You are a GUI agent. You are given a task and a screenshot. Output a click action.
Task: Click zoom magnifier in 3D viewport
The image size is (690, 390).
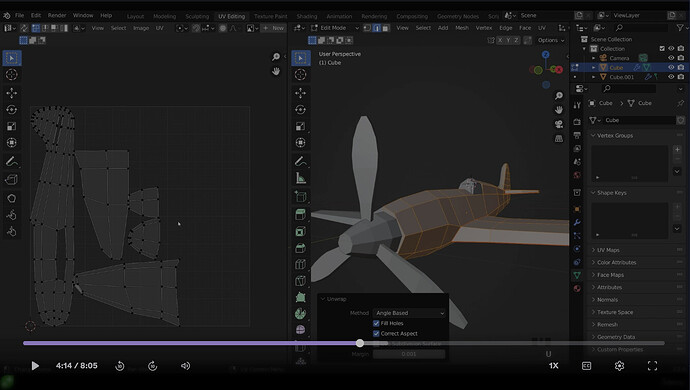(559, 96)
